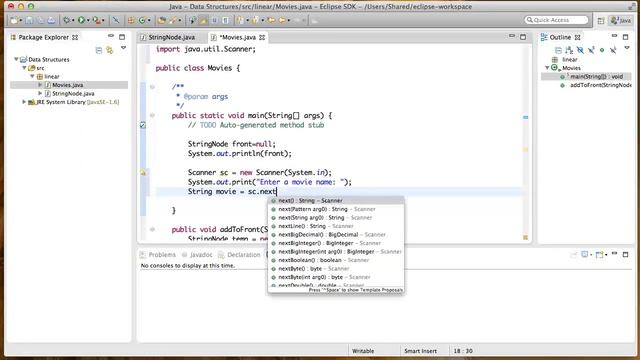Screen dimensions: 640x360
Task: Run the program with the green Run icon
Action: [x=81, y=20]
